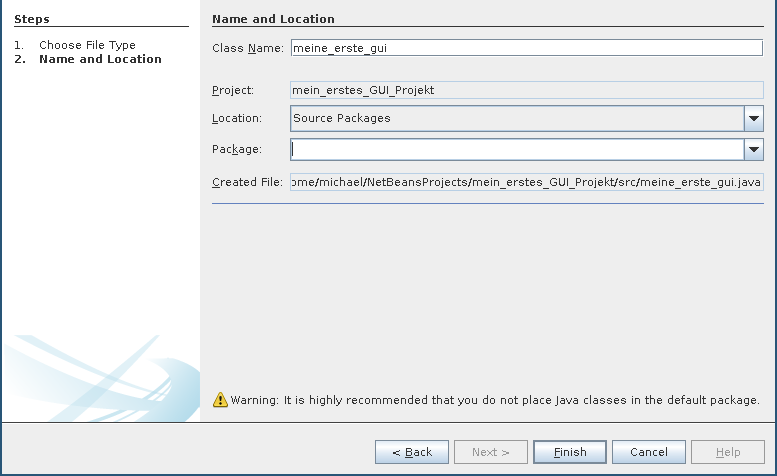Screen dimensions: 777x476
Task: Click the Created File label
Action: click(247, 182)
